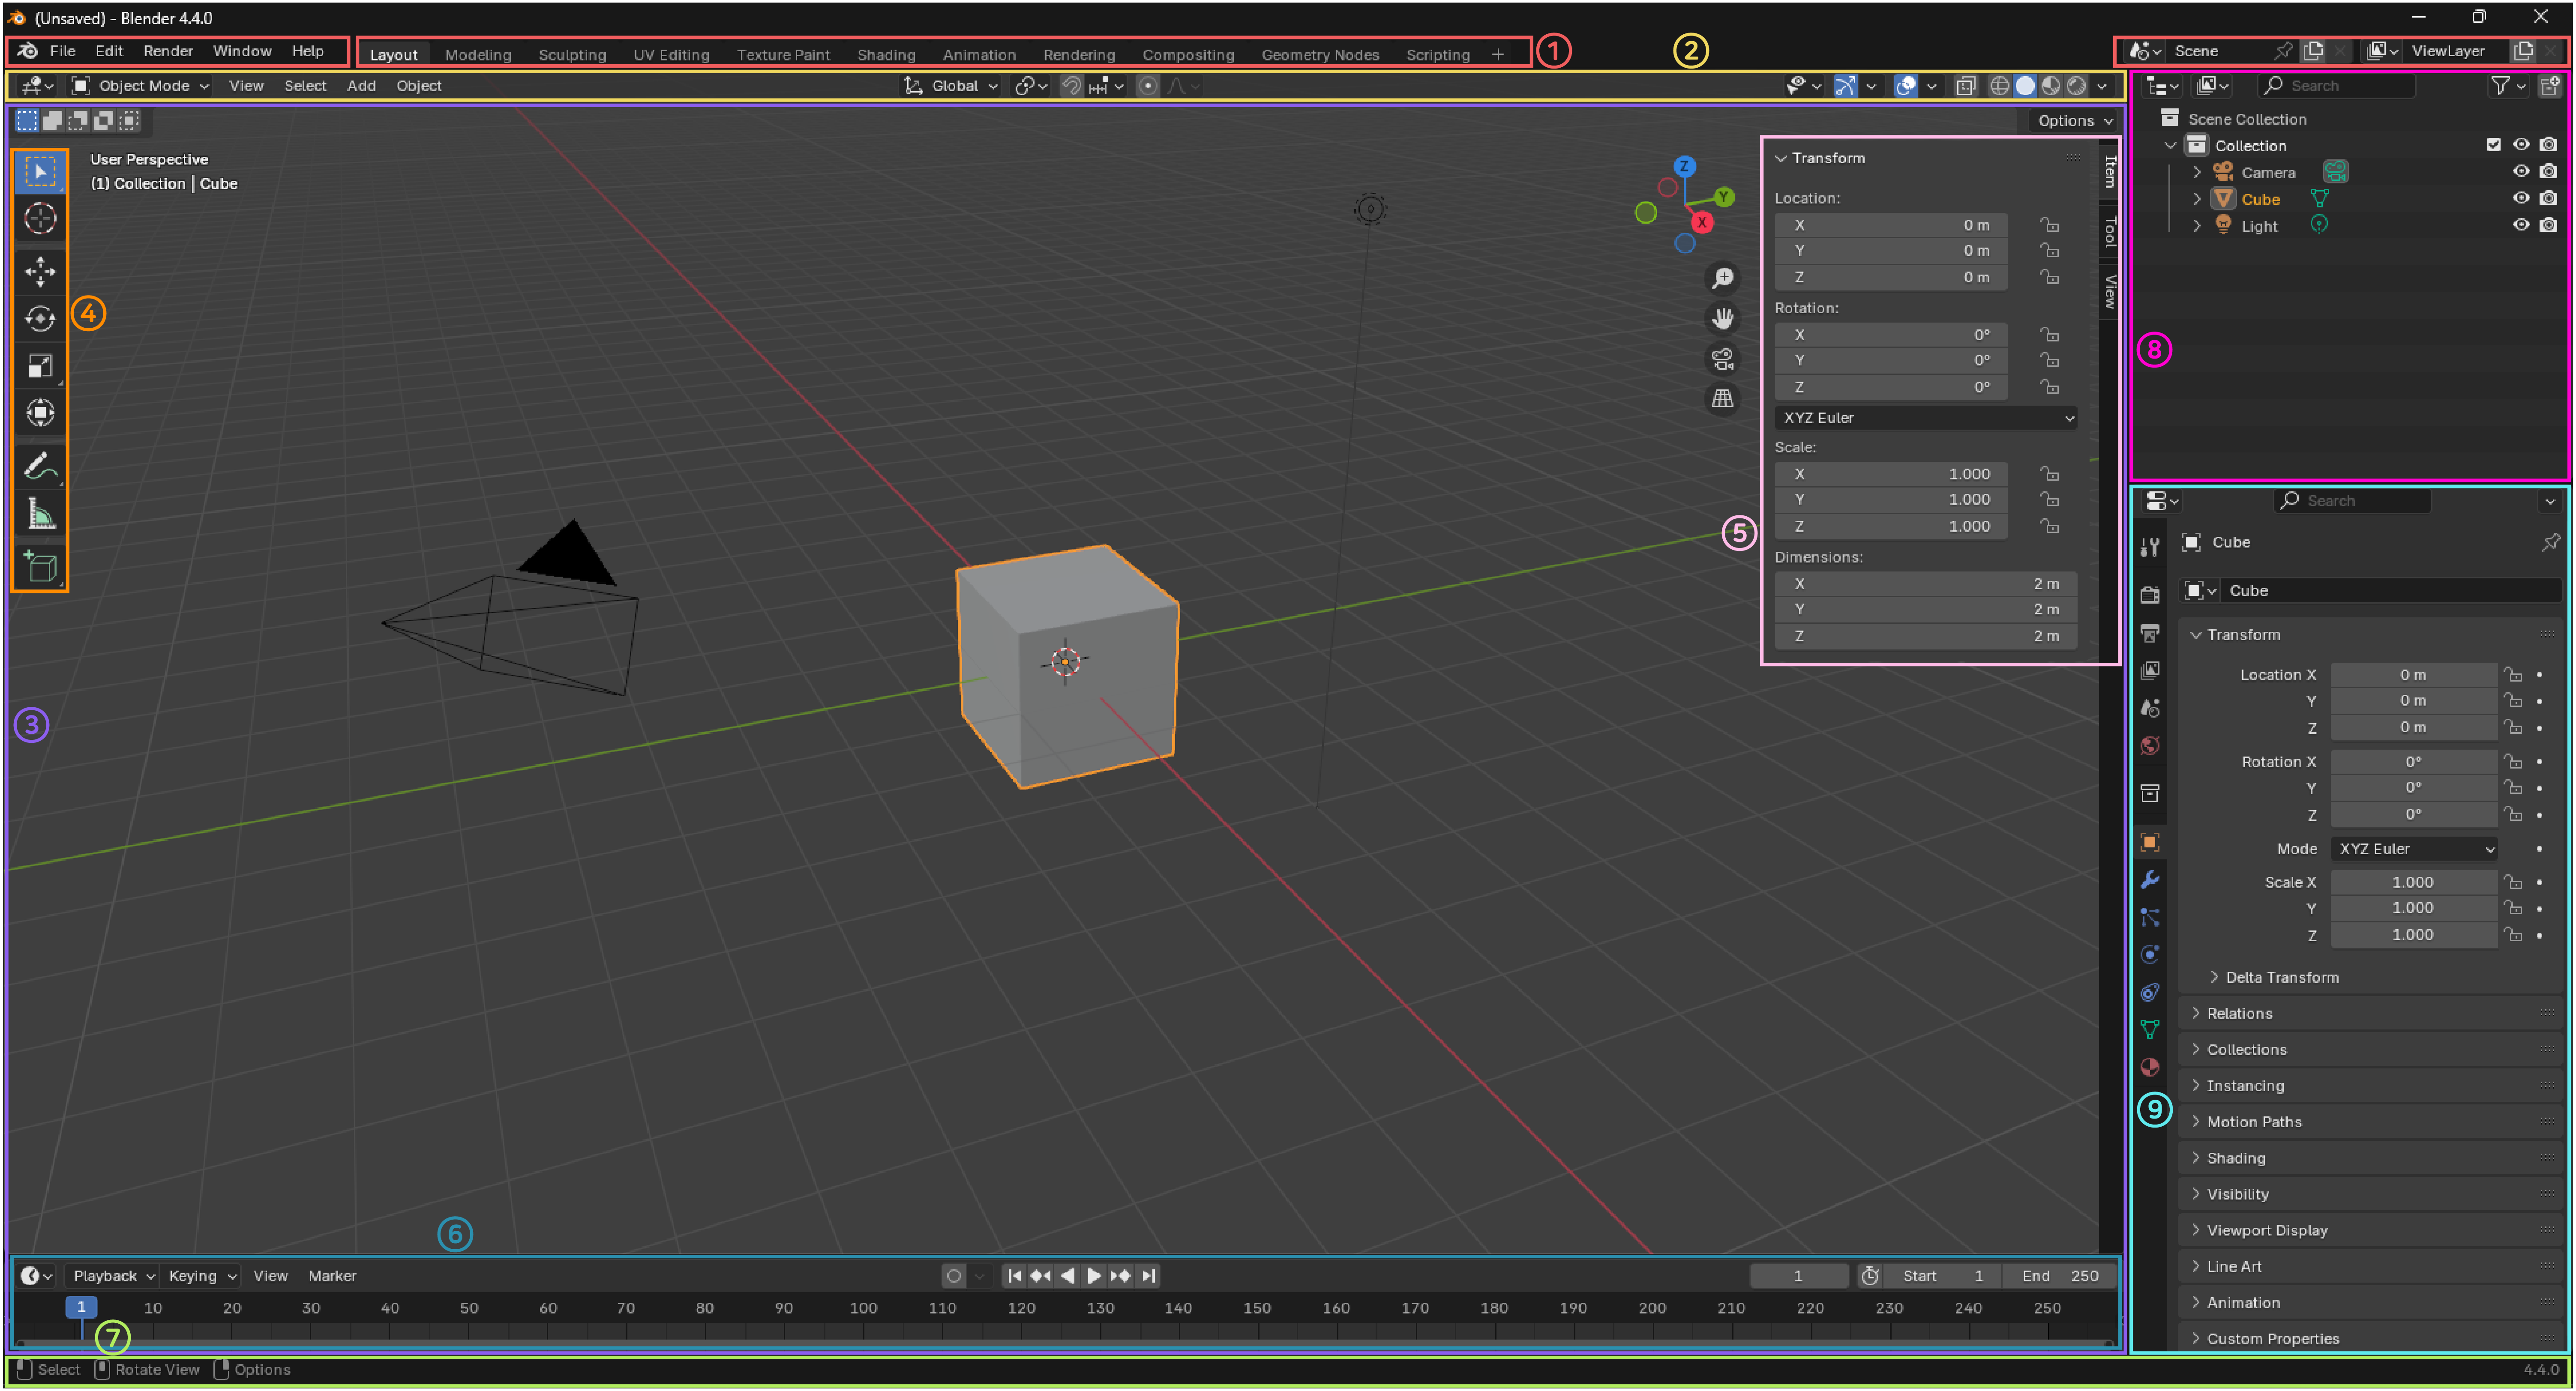
Task: Select the Scale tool in toolbar
Action: 40,366
